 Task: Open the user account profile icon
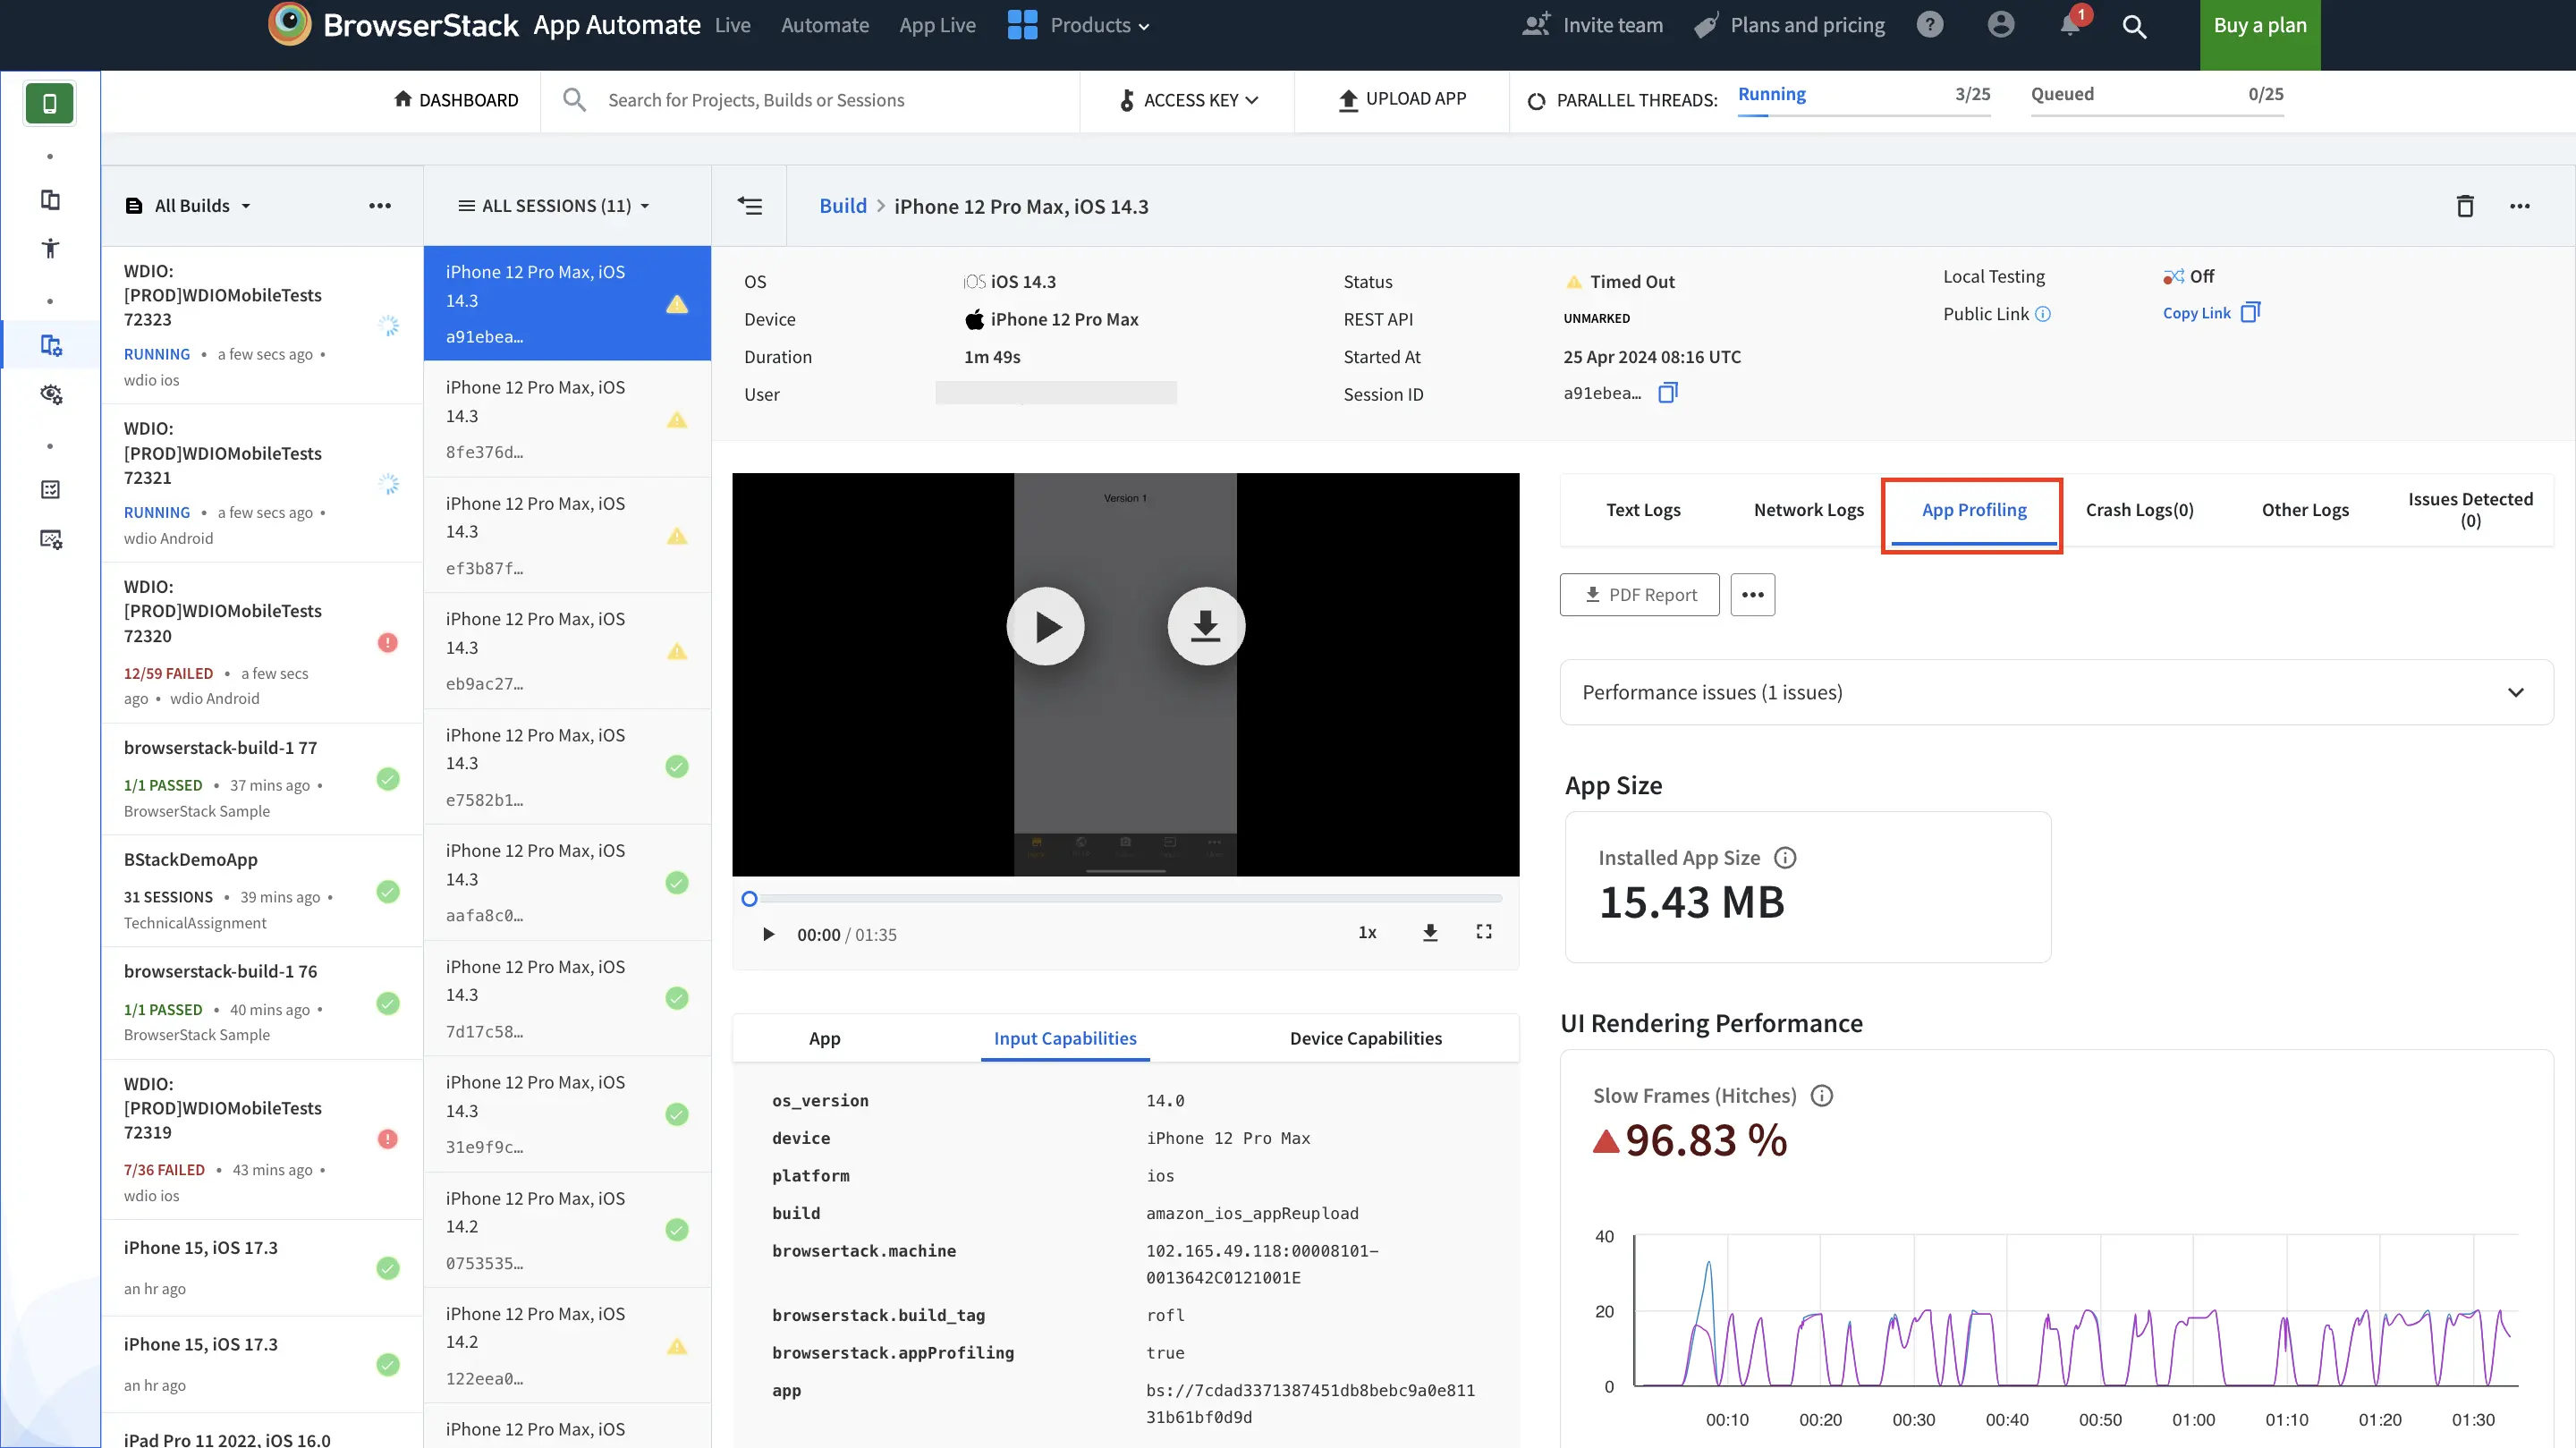(x=2000, y=25)
